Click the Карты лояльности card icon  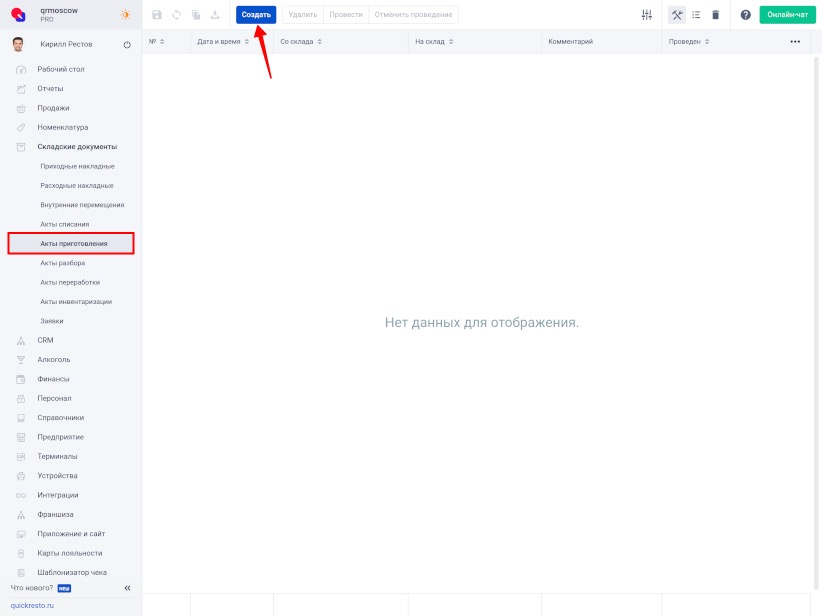coord(21,554)
